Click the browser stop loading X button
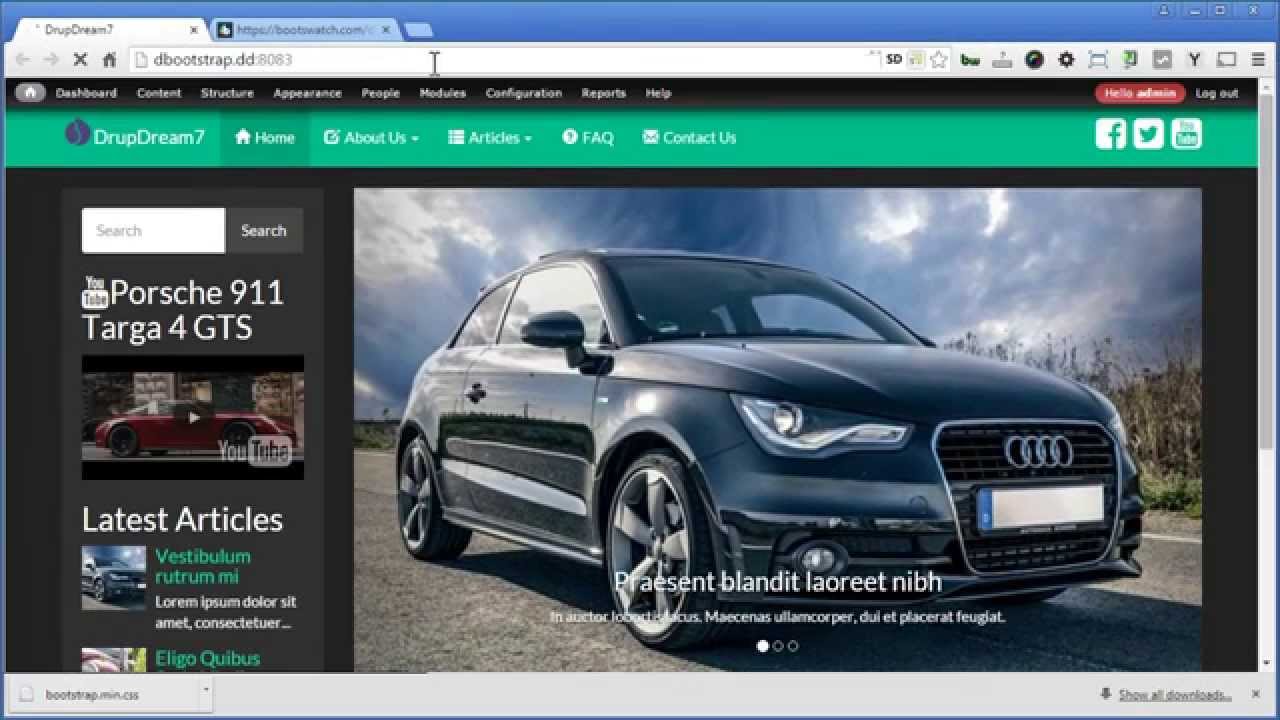Screen dimensions: 1280x720 pyautogui.click(x=80, y=60)
